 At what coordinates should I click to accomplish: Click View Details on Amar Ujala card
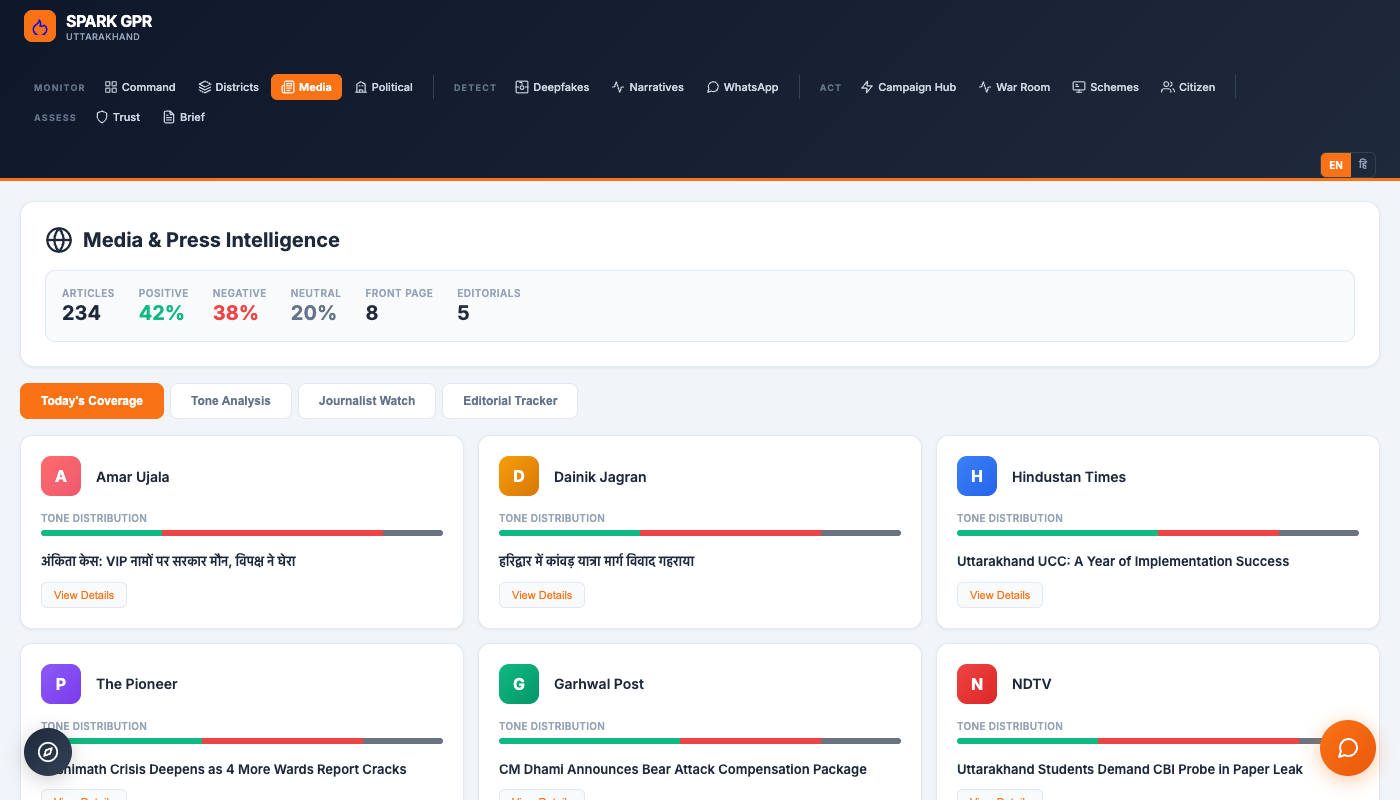tap(84, 595)
